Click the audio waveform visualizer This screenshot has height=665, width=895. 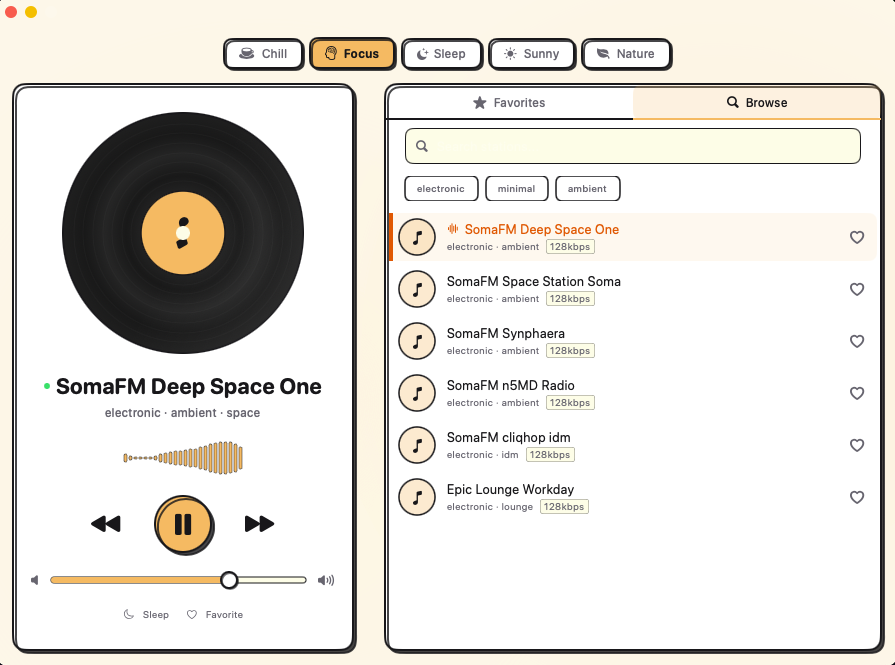(183, 458)
